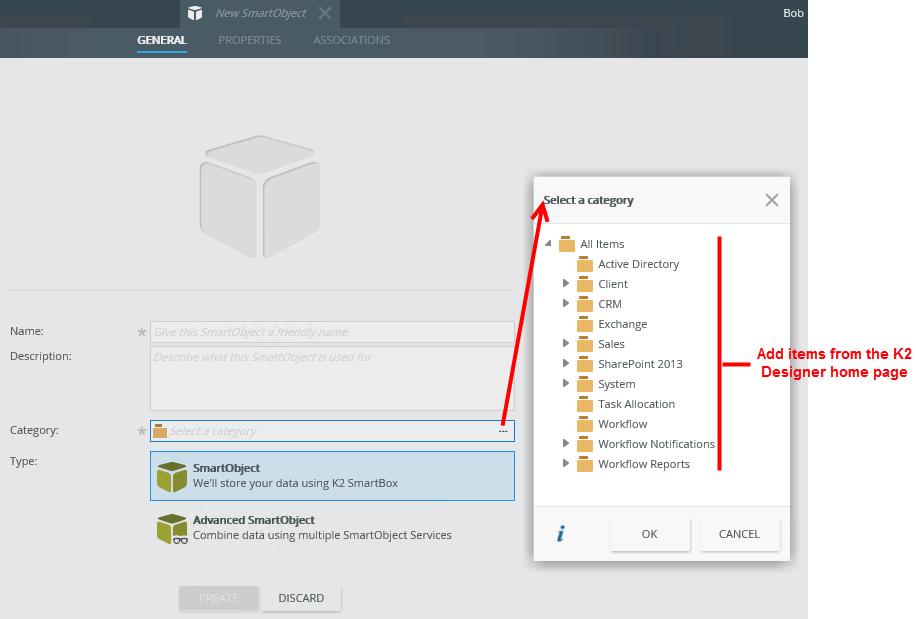This screenshot has height=619, width=916.
Task: Select the System folder icon
Action: pyautogui.click(x=585, y=384)
